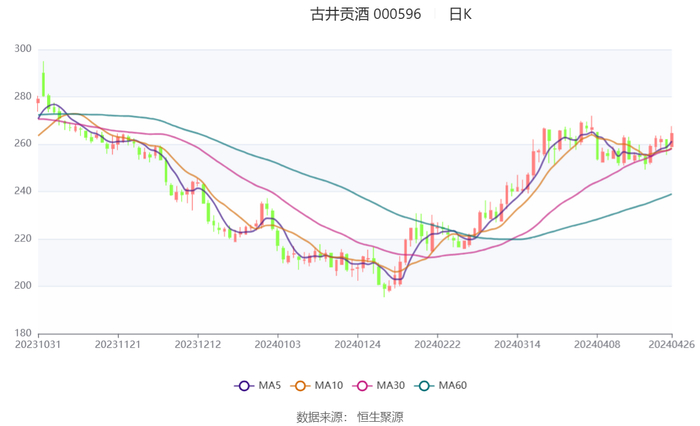Viewport: 700px width, 426px height.
Task: Click the 古井贡酒 000596 stock title
Action: [366, 14]
